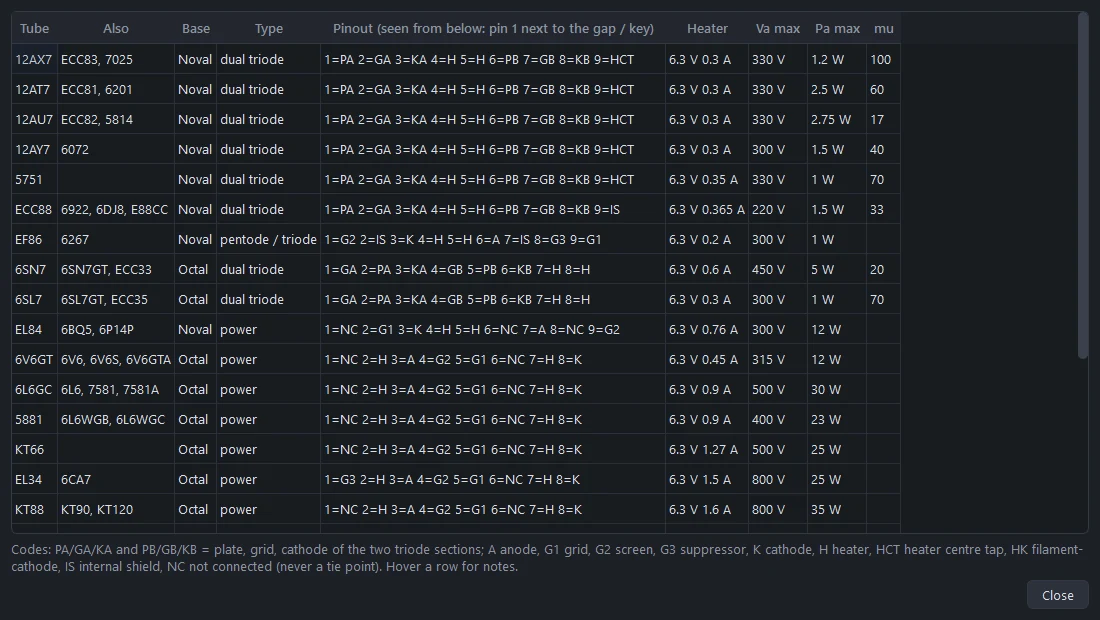Click the EL84 tube name cell
This screenshot has height=620, width=1100.
(x=34, y=330)
